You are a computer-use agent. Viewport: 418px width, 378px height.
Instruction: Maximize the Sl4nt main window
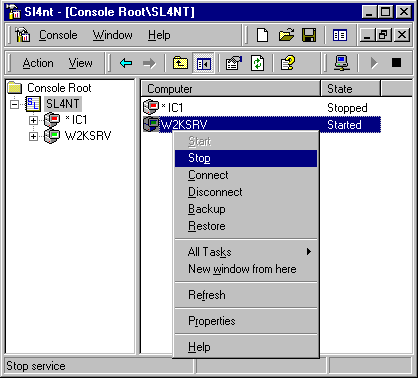point(385,12)
